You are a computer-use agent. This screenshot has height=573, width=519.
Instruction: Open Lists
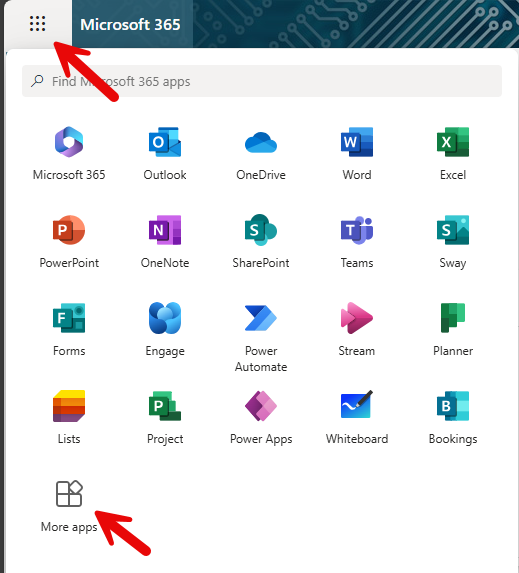(x=69, y=406)
